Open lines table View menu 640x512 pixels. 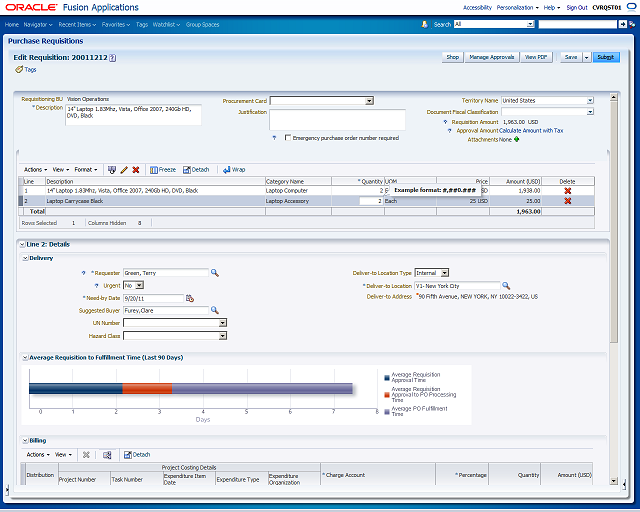tap(61, 170)
